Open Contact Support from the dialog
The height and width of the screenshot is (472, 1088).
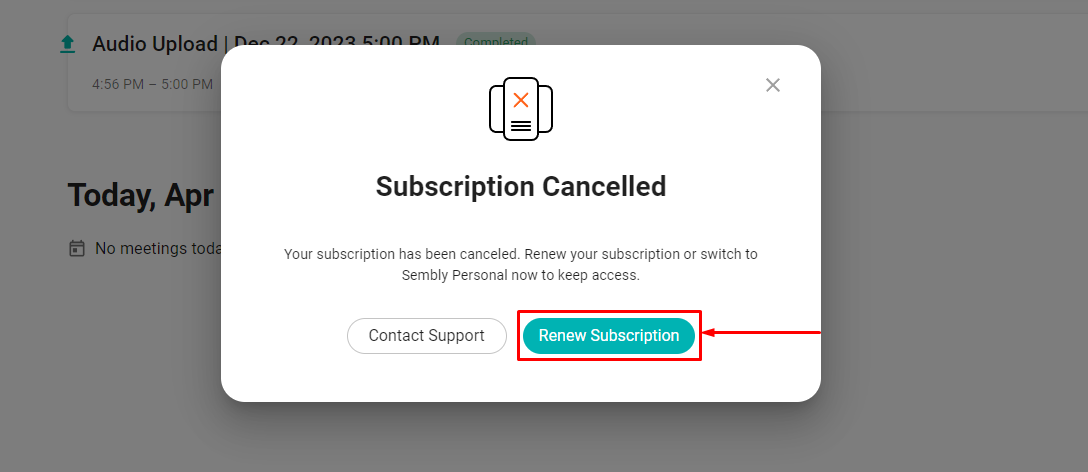(427, 336)
